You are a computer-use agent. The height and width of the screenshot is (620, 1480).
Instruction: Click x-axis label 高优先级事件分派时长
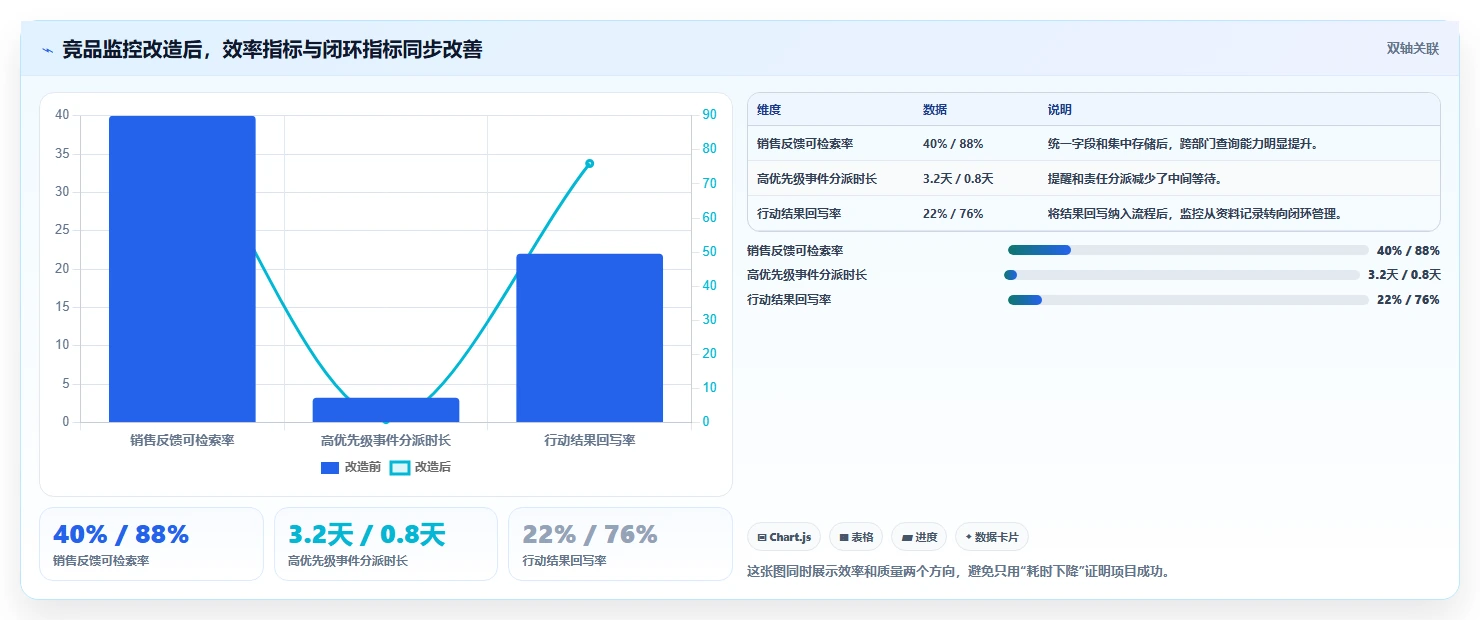(386, 440)
